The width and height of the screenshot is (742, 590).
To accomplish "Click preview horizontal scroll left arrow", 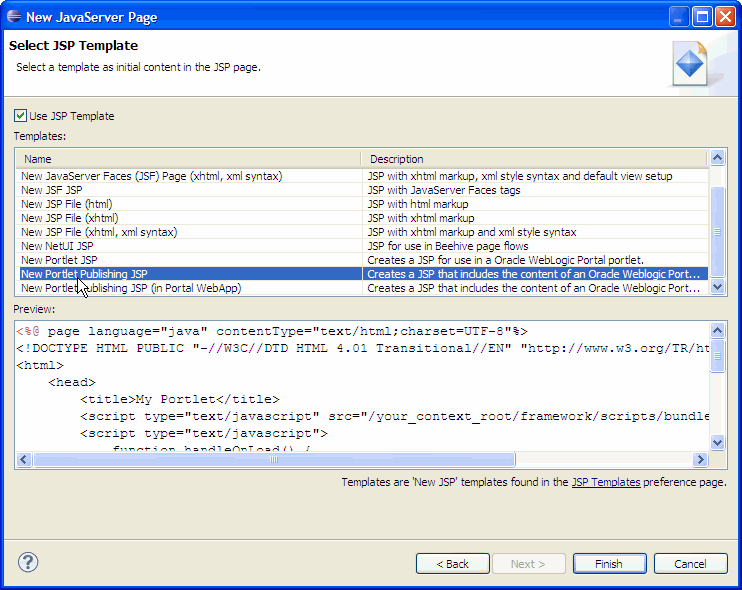I will click(x=24, y=459).
